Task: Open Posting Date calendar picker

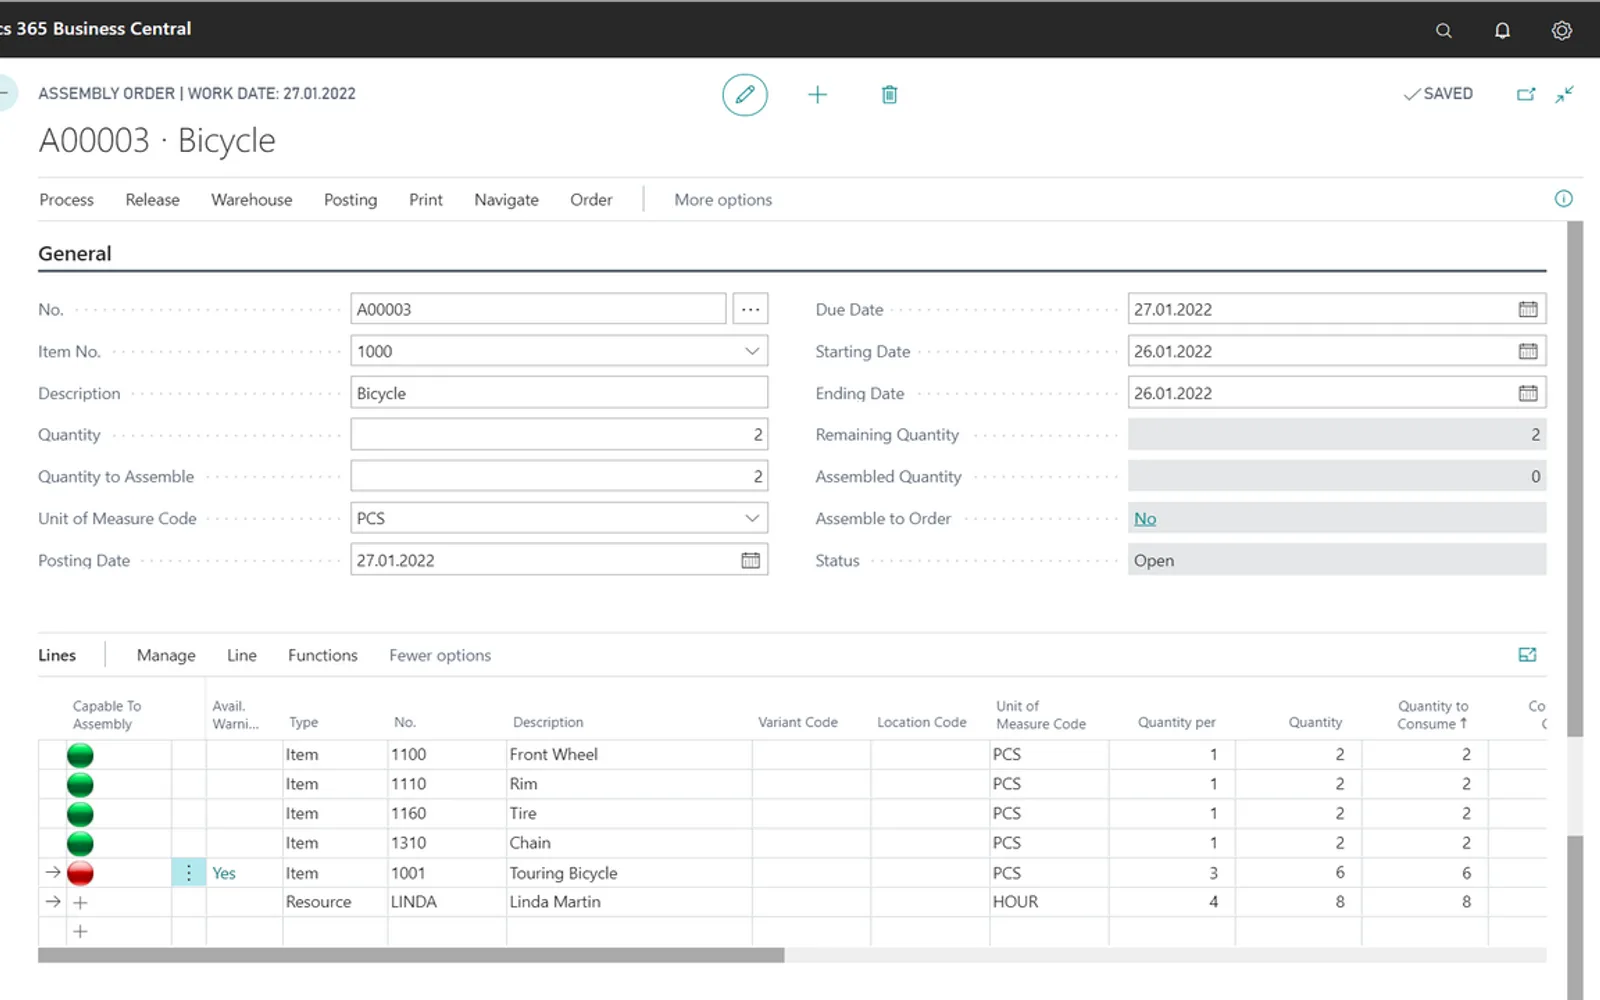Action: point(750,560)
